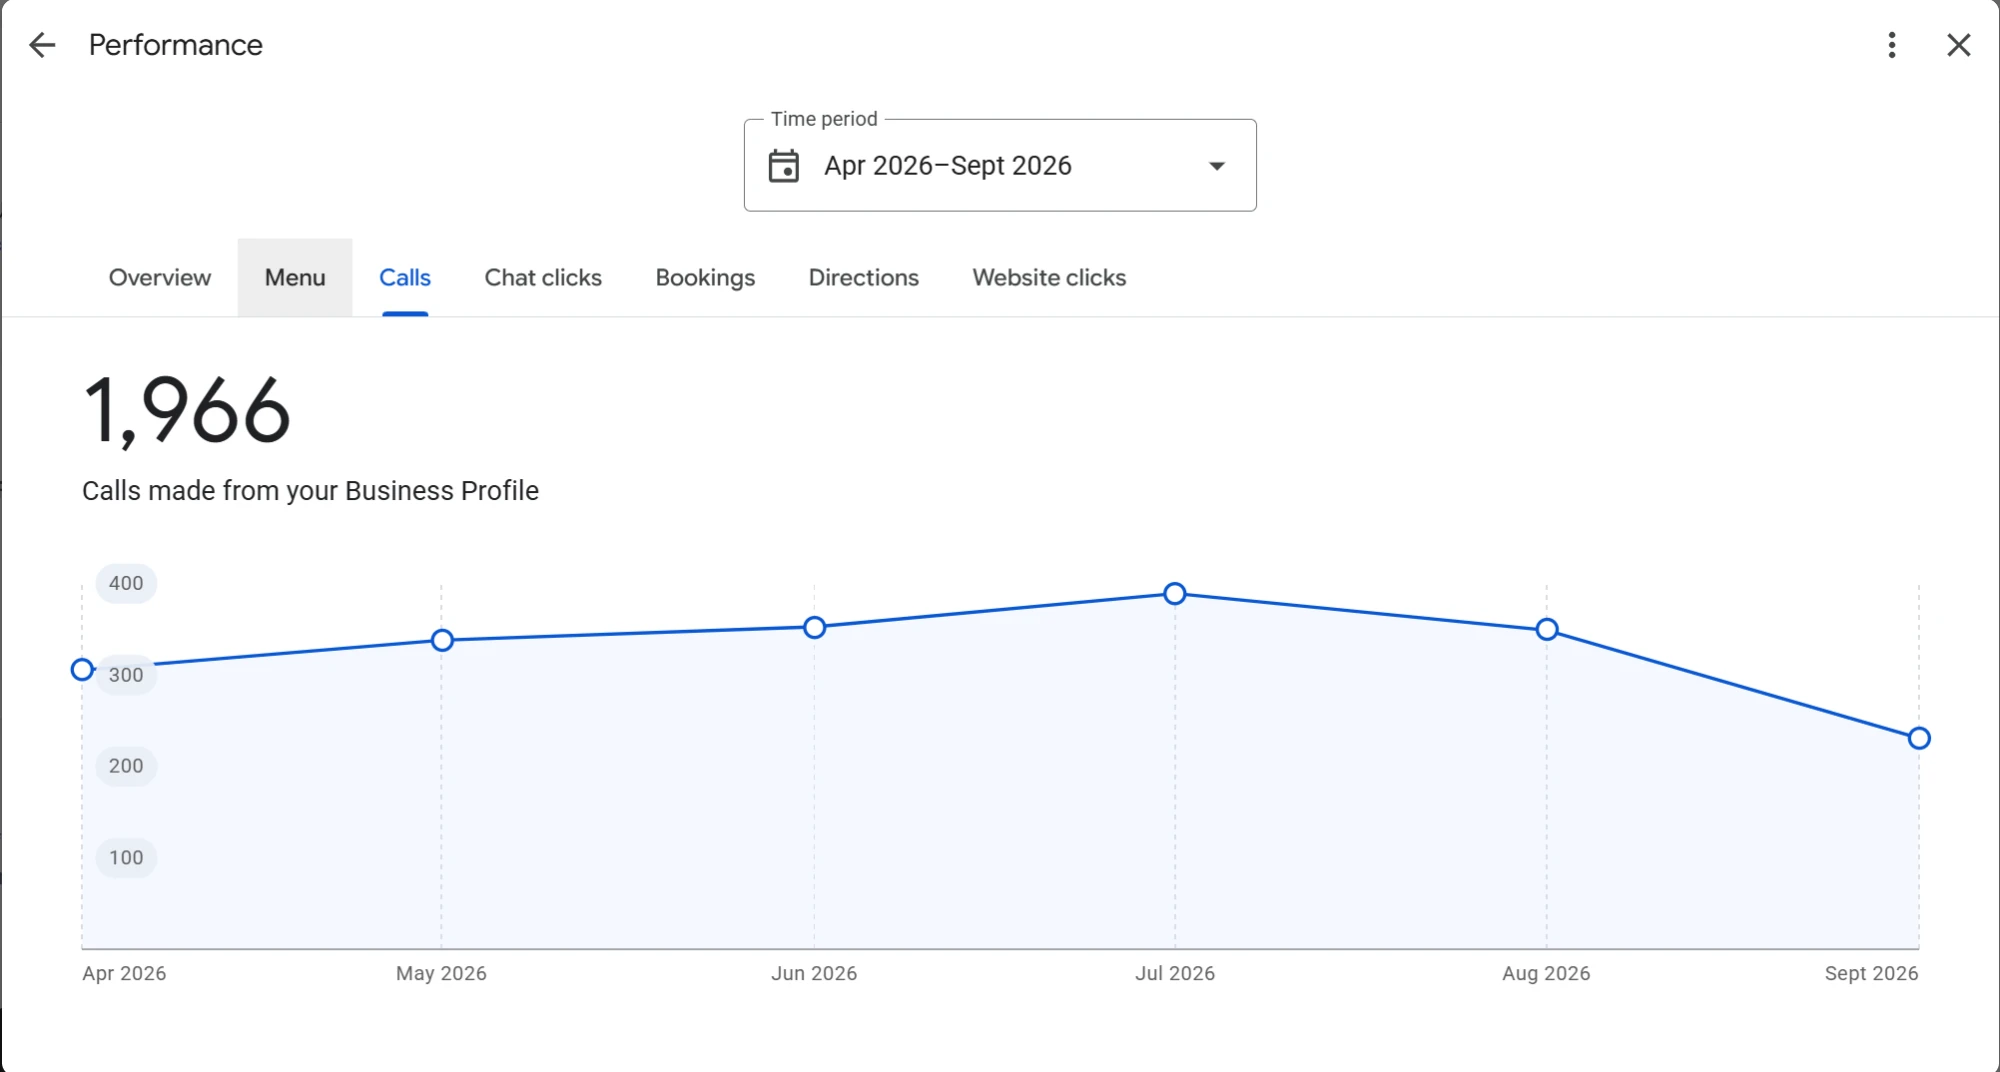Open the three-dot more options menu
Image resolution: width=2000 pixels, height=1072 pixels.
(x=1891, y=45)
